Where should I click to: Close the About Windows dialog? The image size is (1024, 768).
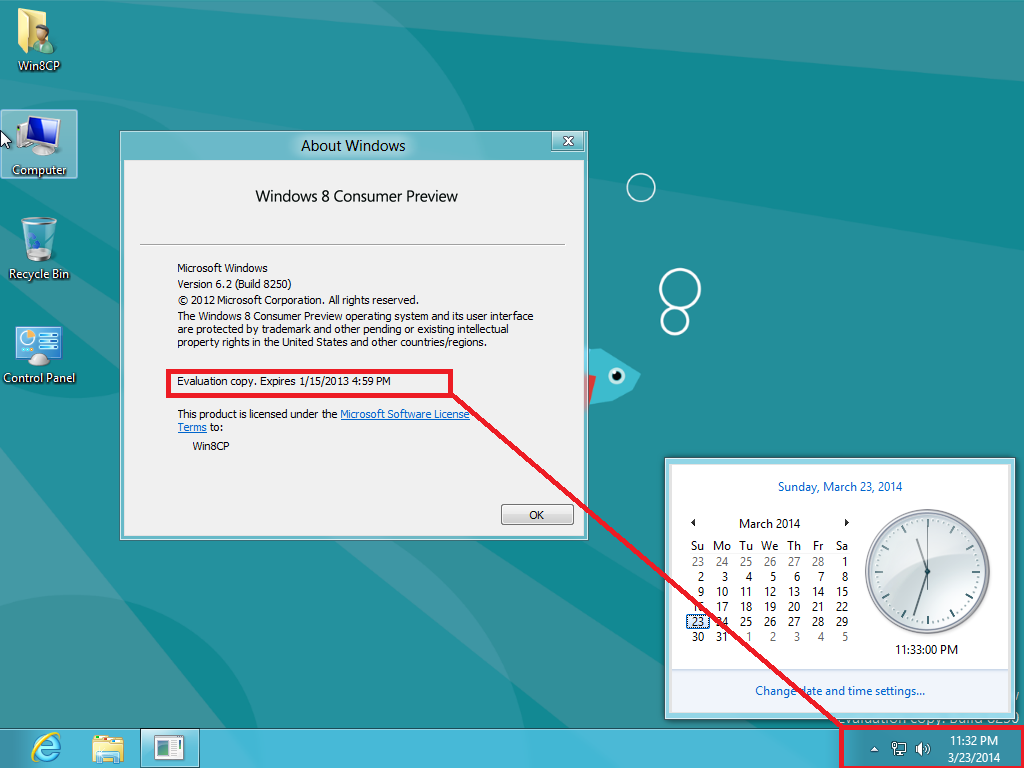pos(568,141)
